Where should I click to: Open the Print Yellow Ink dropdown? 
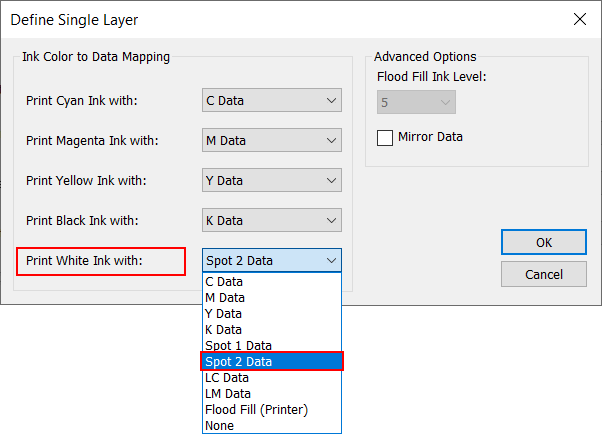coord(271,180)
